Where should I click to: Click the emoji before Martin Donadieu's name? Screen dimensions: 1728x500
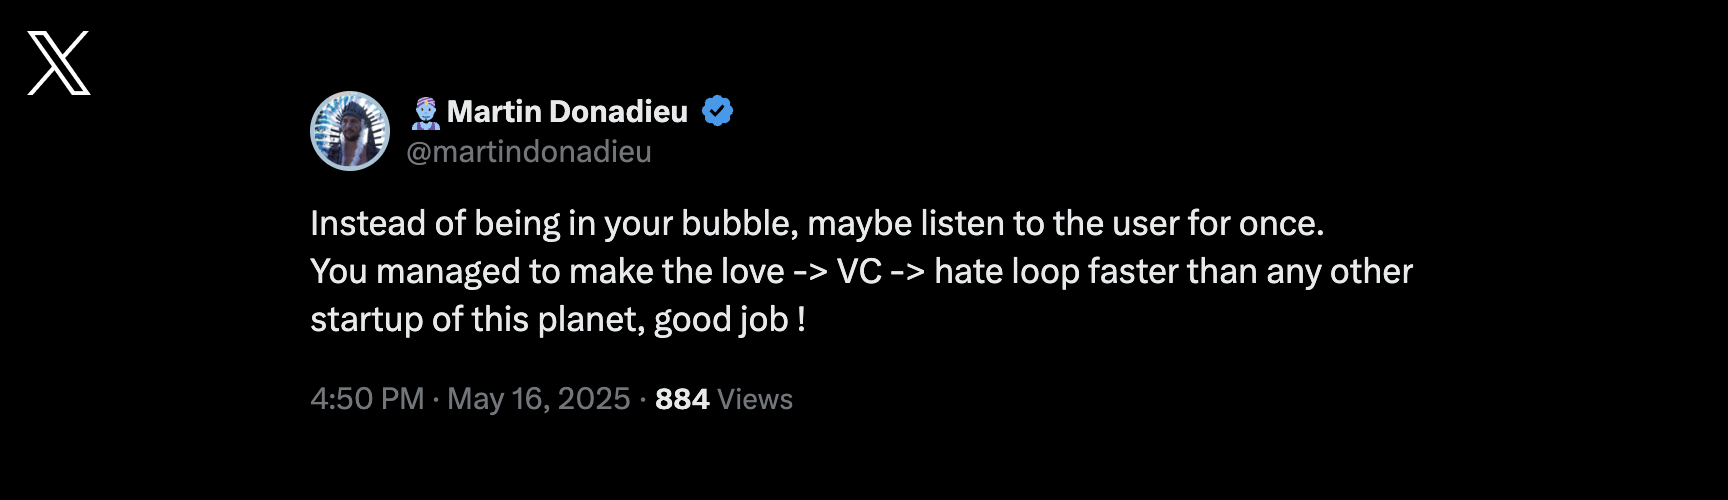pos(426,112)
